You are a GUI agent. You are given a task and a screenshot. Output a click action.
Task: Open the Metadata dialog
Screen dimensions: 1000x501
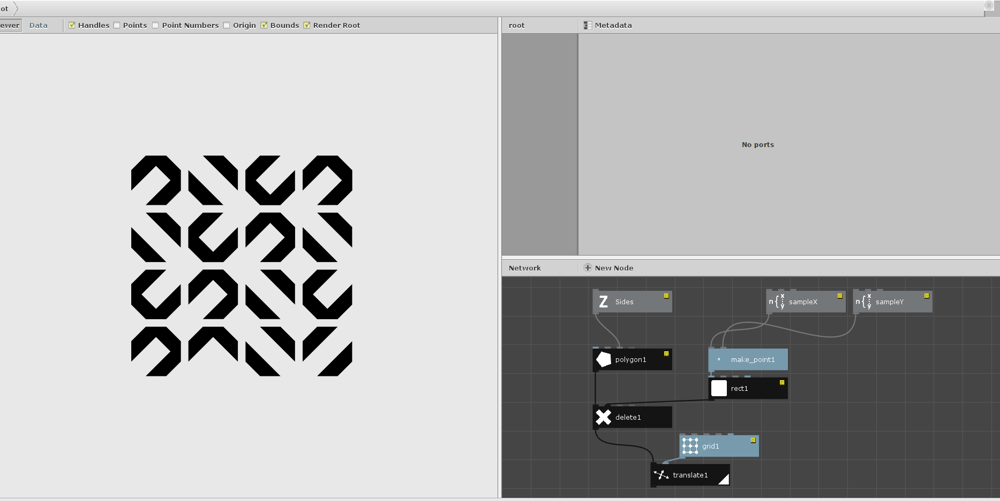tap(608, 25)
